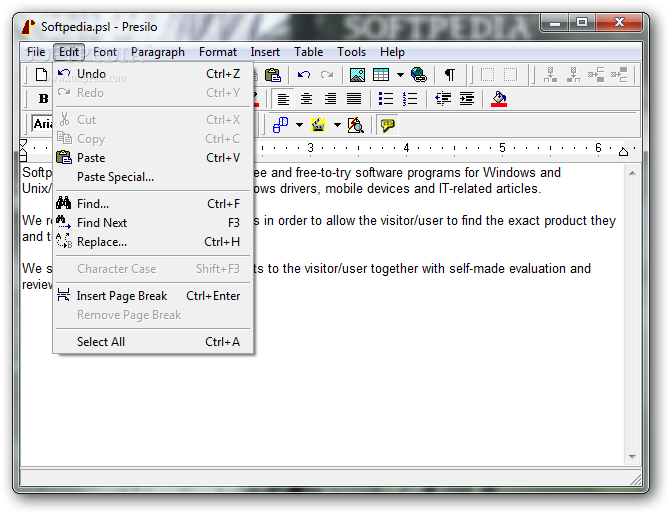Image resolution: width=670 pixels, height=514 pixels.
Task: Click the yellow clapperboard icon
Action: pos(318,125)
